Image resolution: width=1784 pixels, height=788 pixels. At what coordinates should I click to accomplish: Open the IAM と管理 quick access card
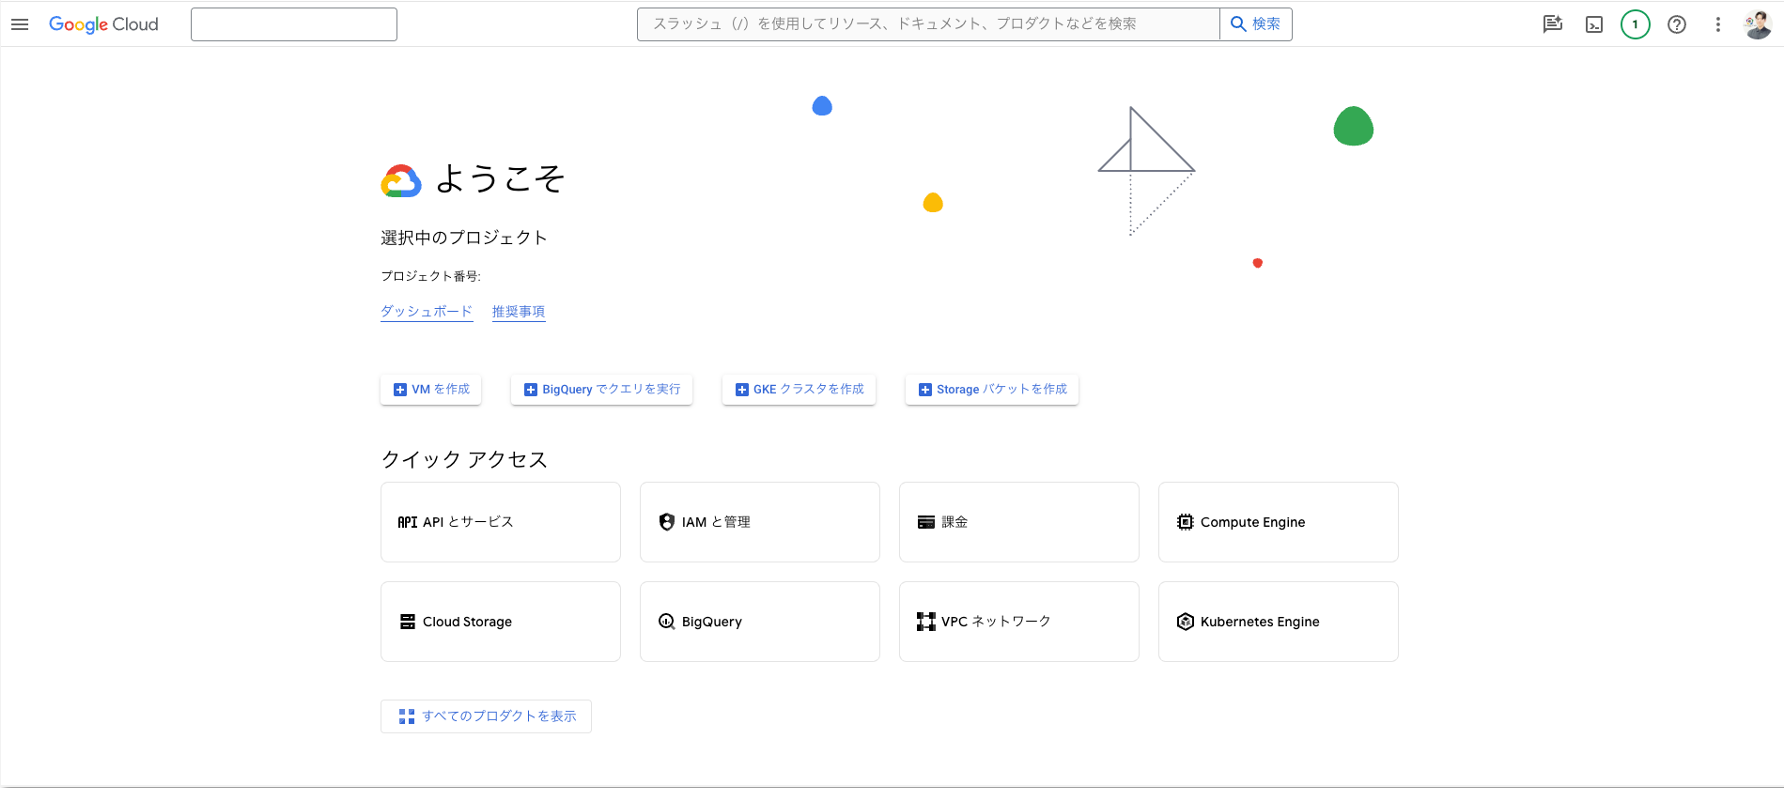point(759,522)
